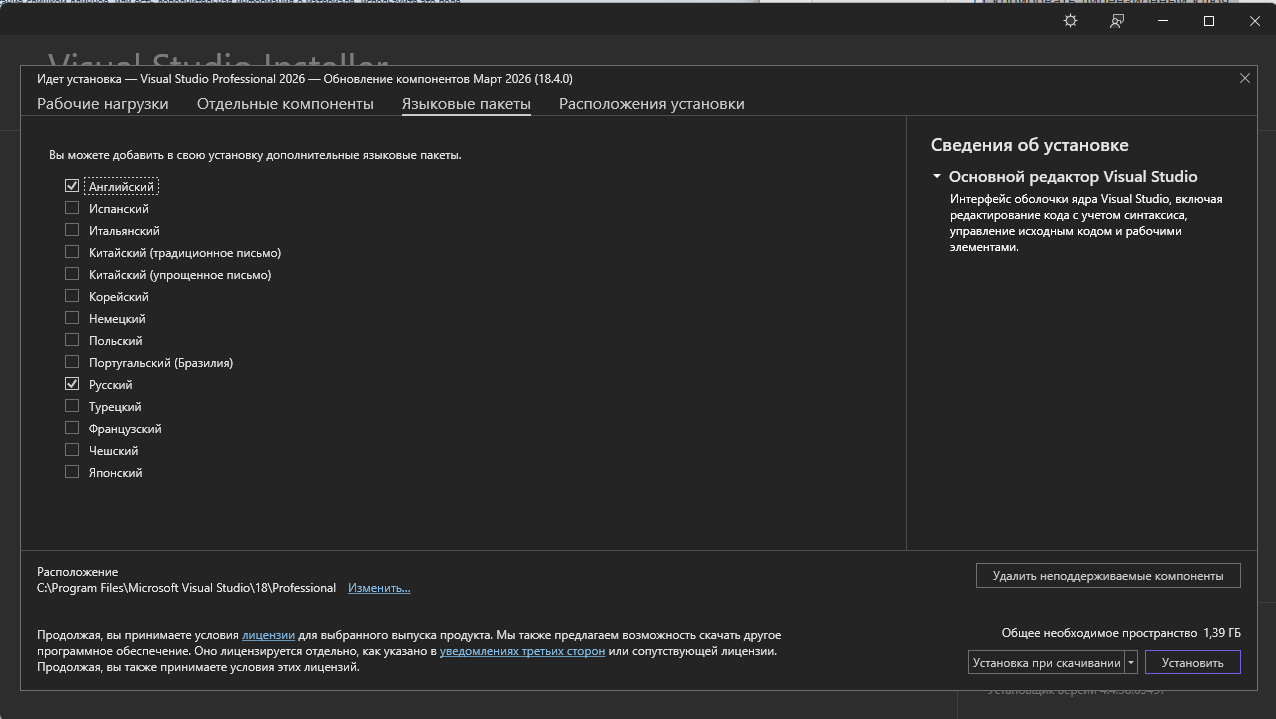The width and height of the screenshot is (1276, 719).
Task: Check the Испанский language pack
Action: point(72,208)
